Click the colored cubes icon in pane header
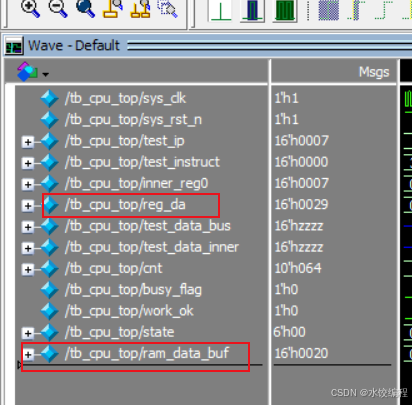The width and height of the screenshot is (412, 405). [x=27, y=72]
